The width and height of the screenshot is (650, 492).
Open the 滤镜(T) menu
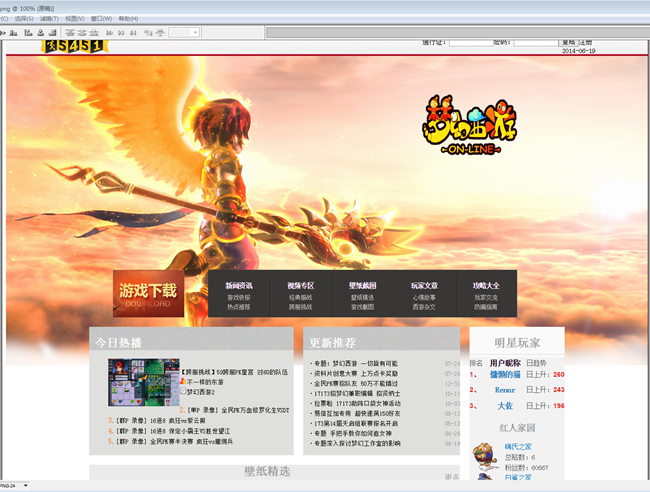(x=49, y=18)
